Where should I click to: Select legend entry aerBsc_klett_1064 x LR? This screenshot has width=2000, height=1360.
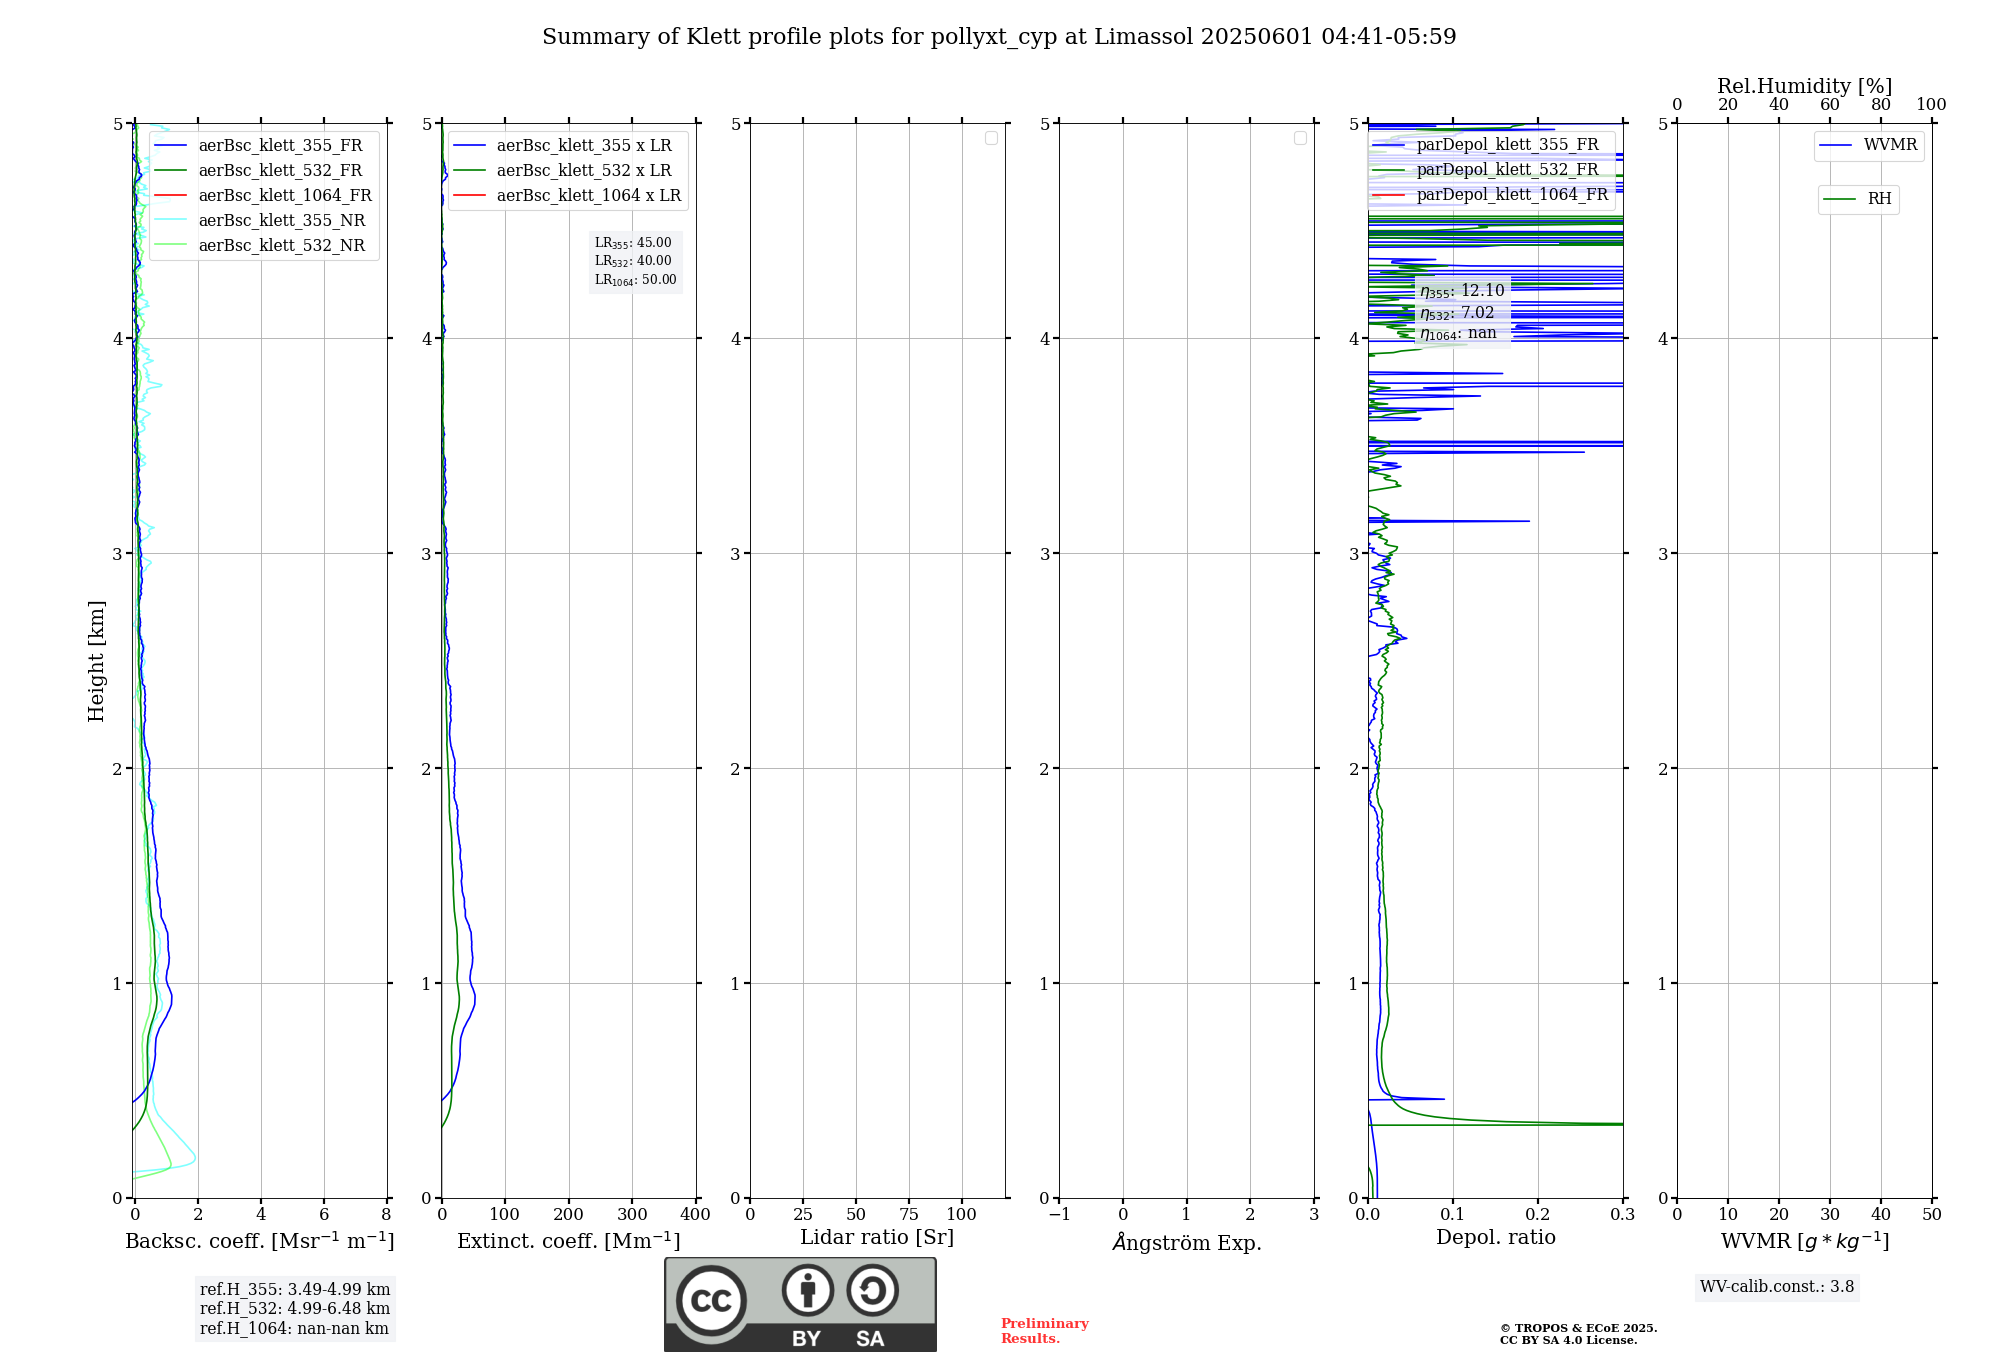(566, 196)
